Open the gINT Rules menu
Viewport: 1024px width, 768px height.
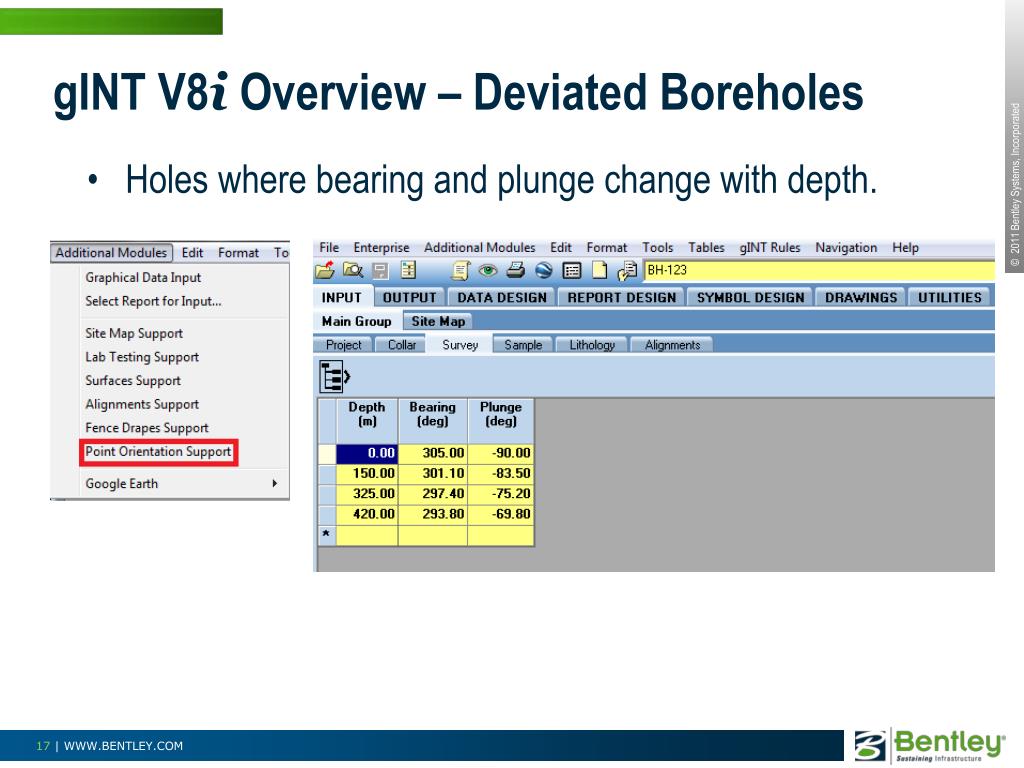770,248
